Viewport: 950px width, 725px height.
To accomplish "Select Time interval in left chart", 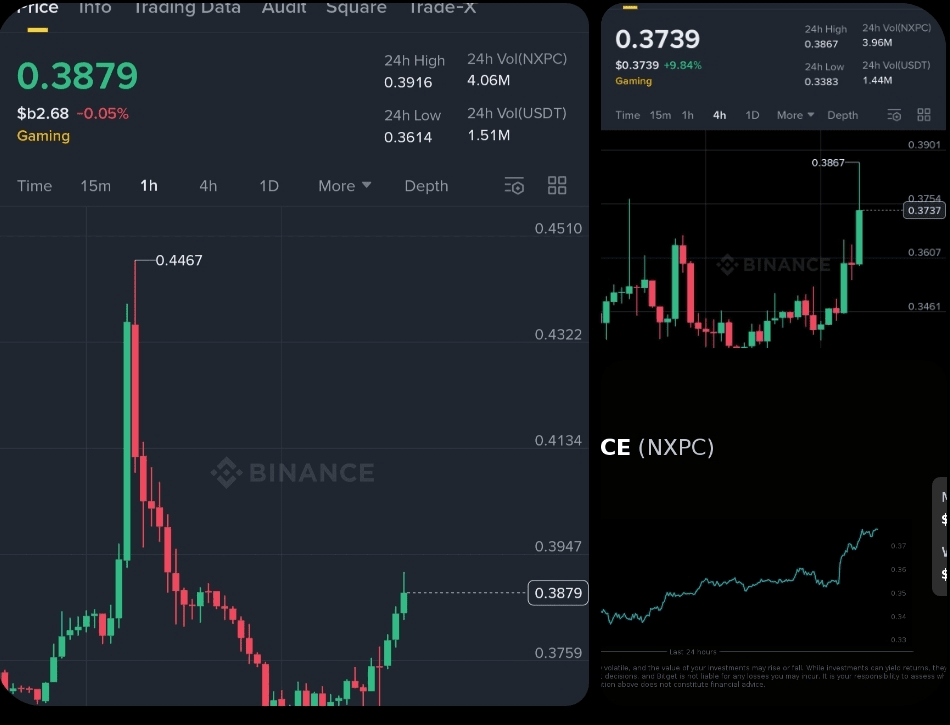I will 35,186.
